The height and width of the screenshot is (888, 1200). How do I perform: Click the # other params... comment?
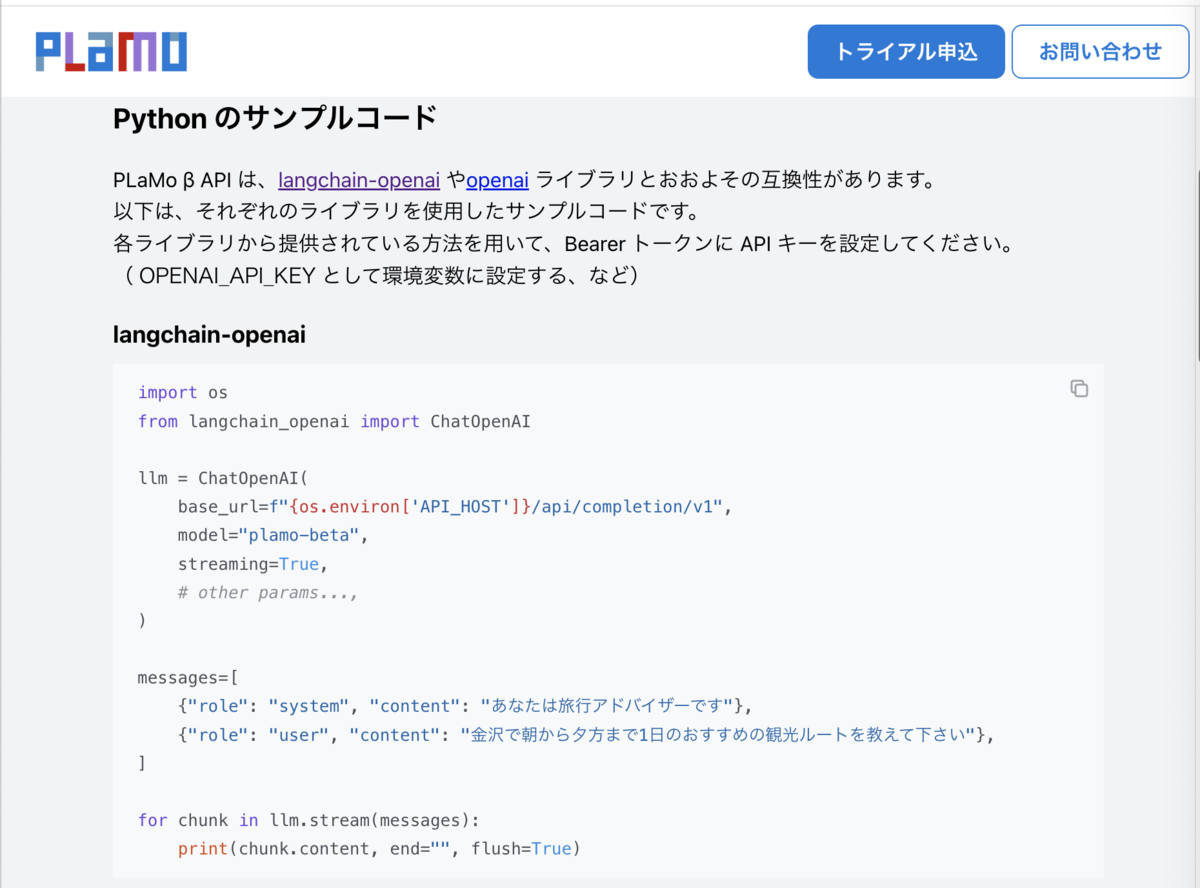click(268, 592)
